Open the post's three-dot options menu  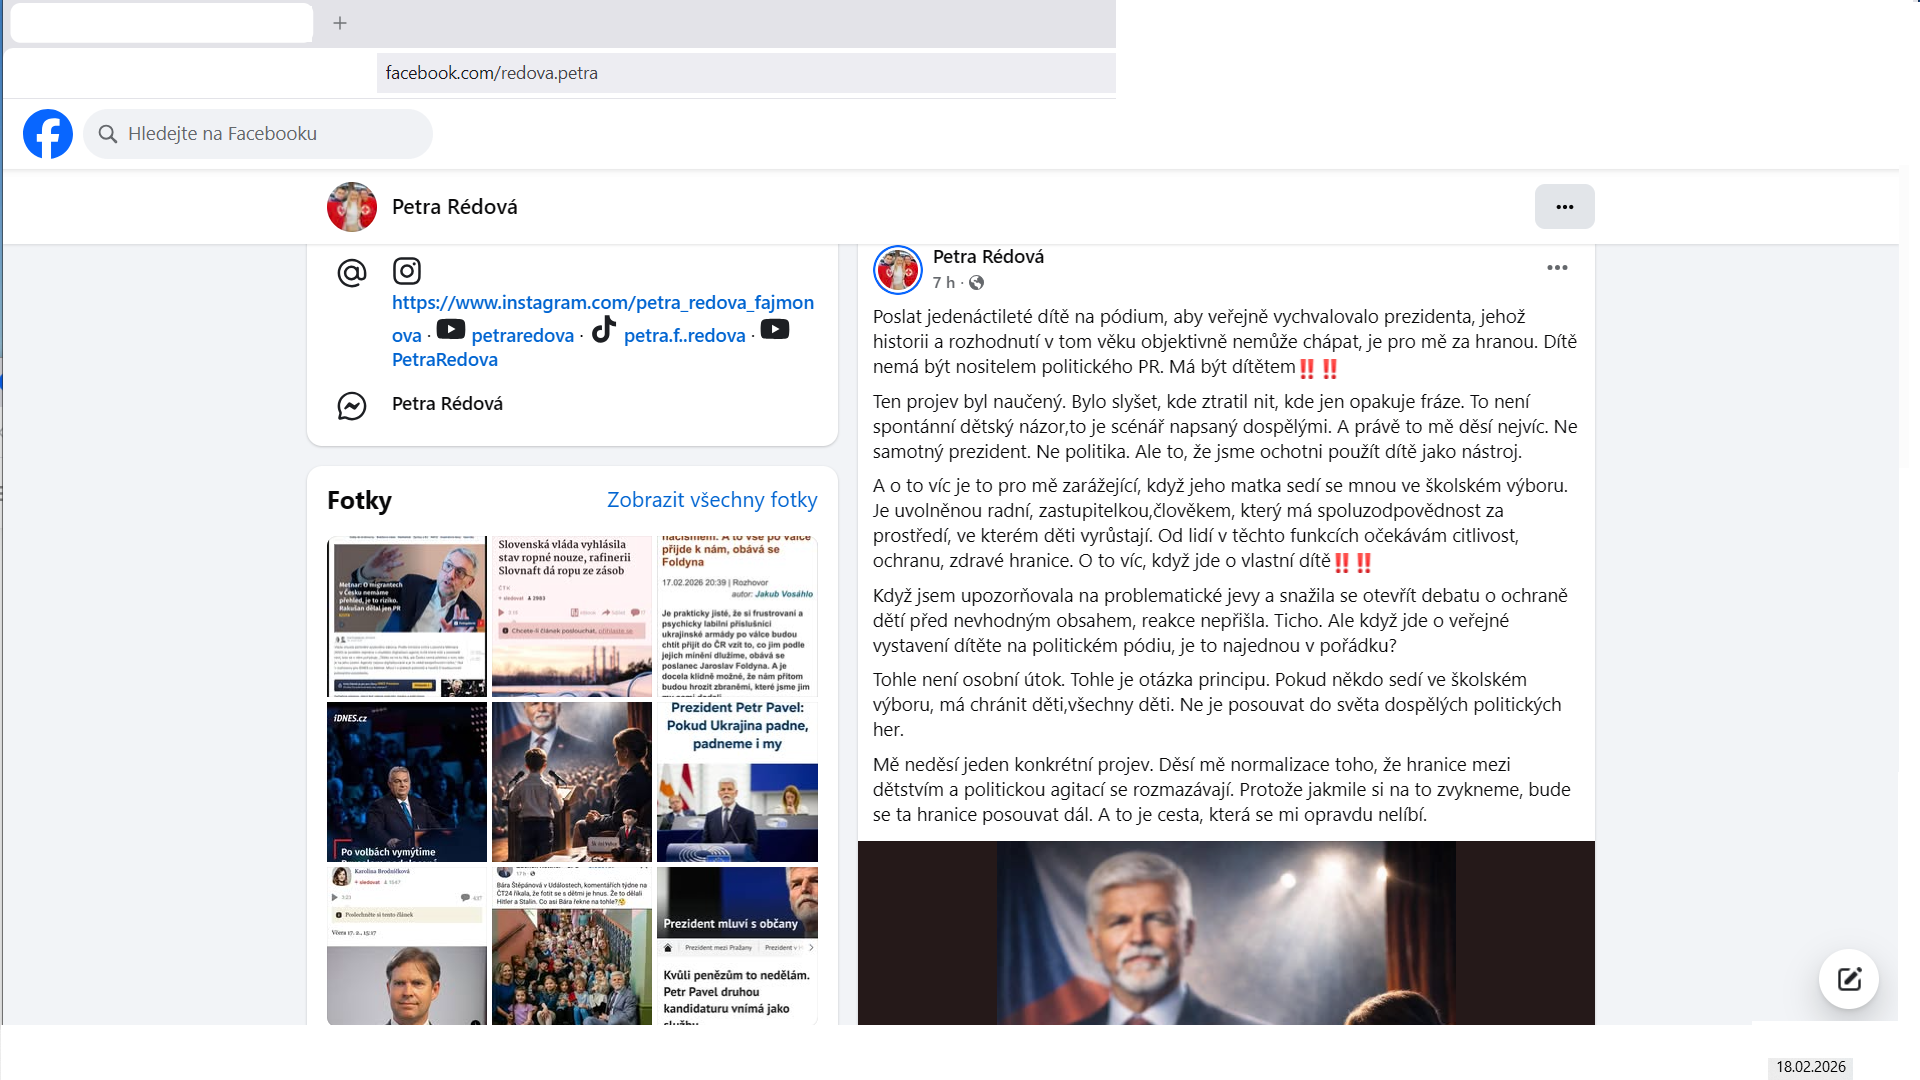[1557, 268]
